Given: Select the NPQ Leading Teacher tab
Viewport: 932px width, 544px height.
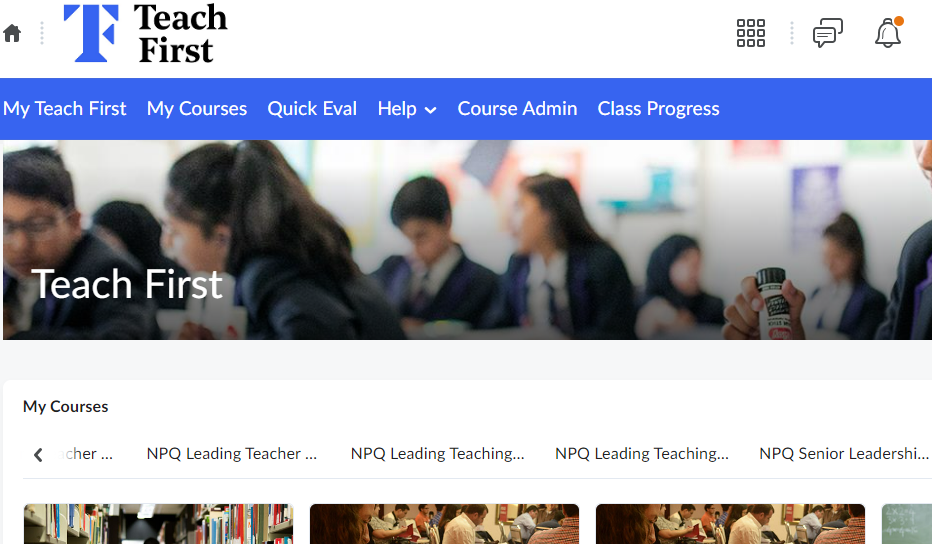Looking at the screenshot, I should (x=232, y=454).
